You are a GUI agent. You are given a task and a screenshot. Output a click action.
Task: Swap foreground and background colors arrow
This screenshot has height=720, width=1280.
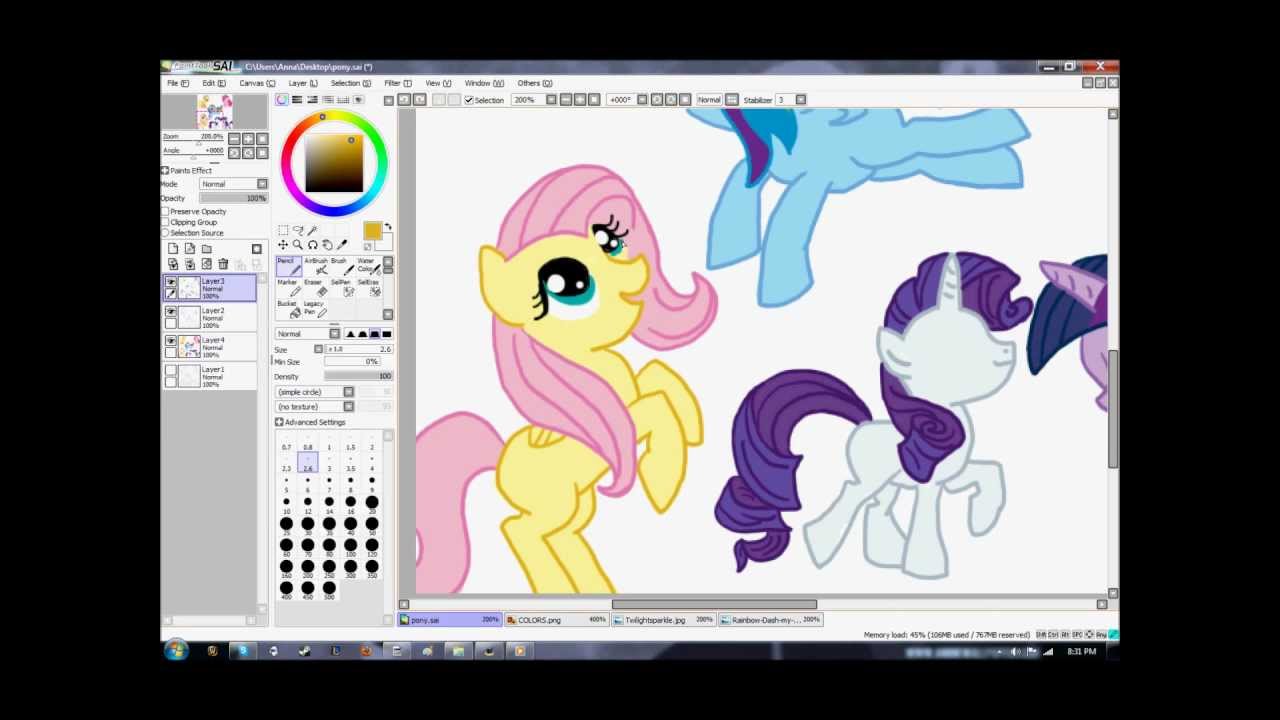click(388, 227)
